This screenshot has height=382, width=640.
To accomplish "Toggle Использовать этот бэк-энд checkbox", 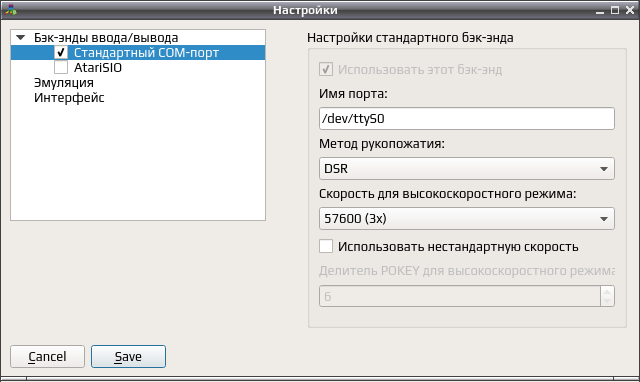I will click(x=326, y=69).
